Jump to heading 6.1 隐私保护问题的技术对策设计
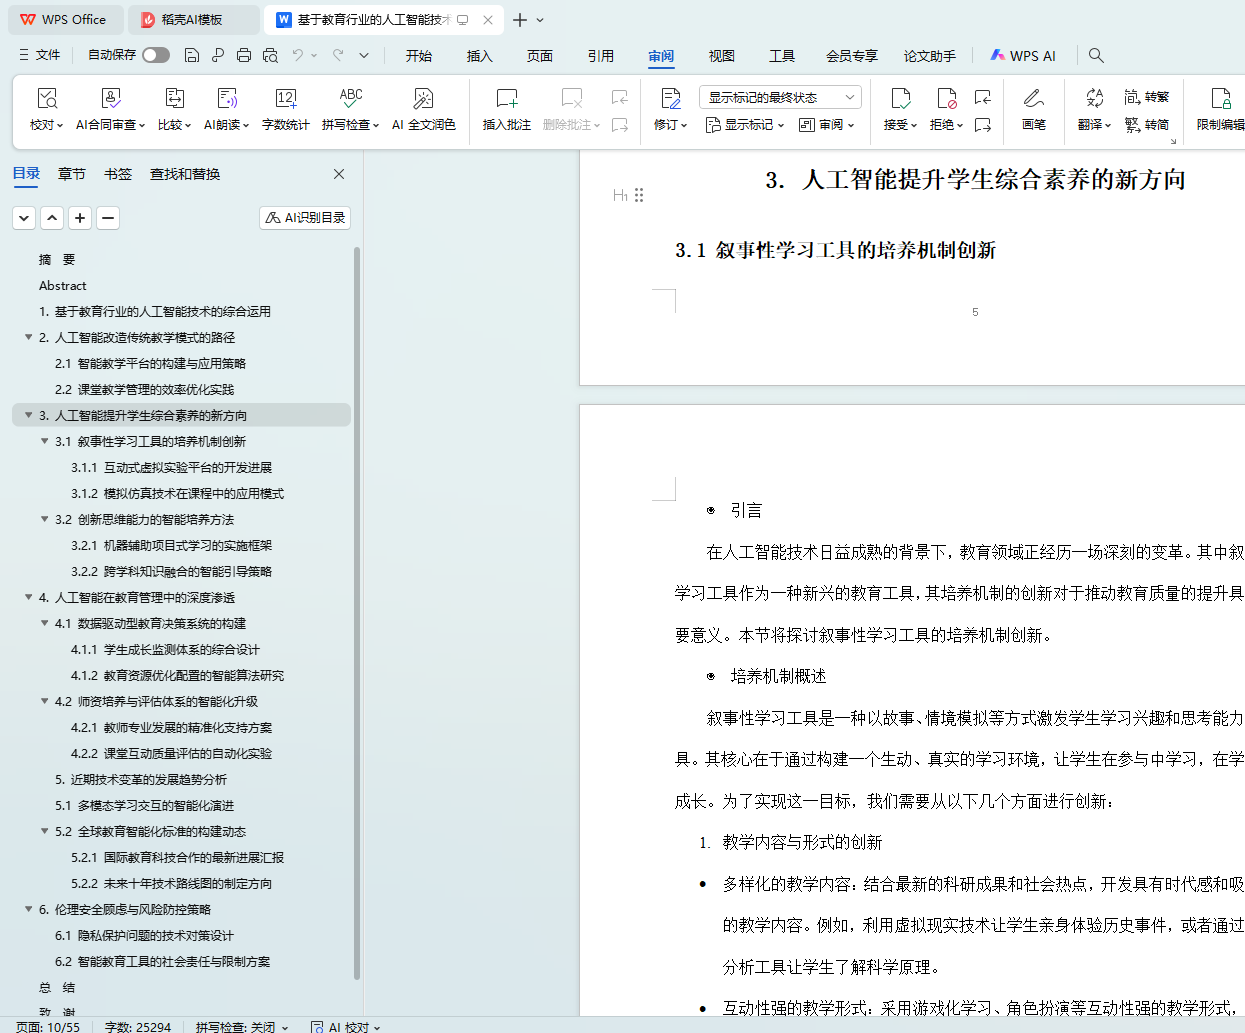 point(144,935)
